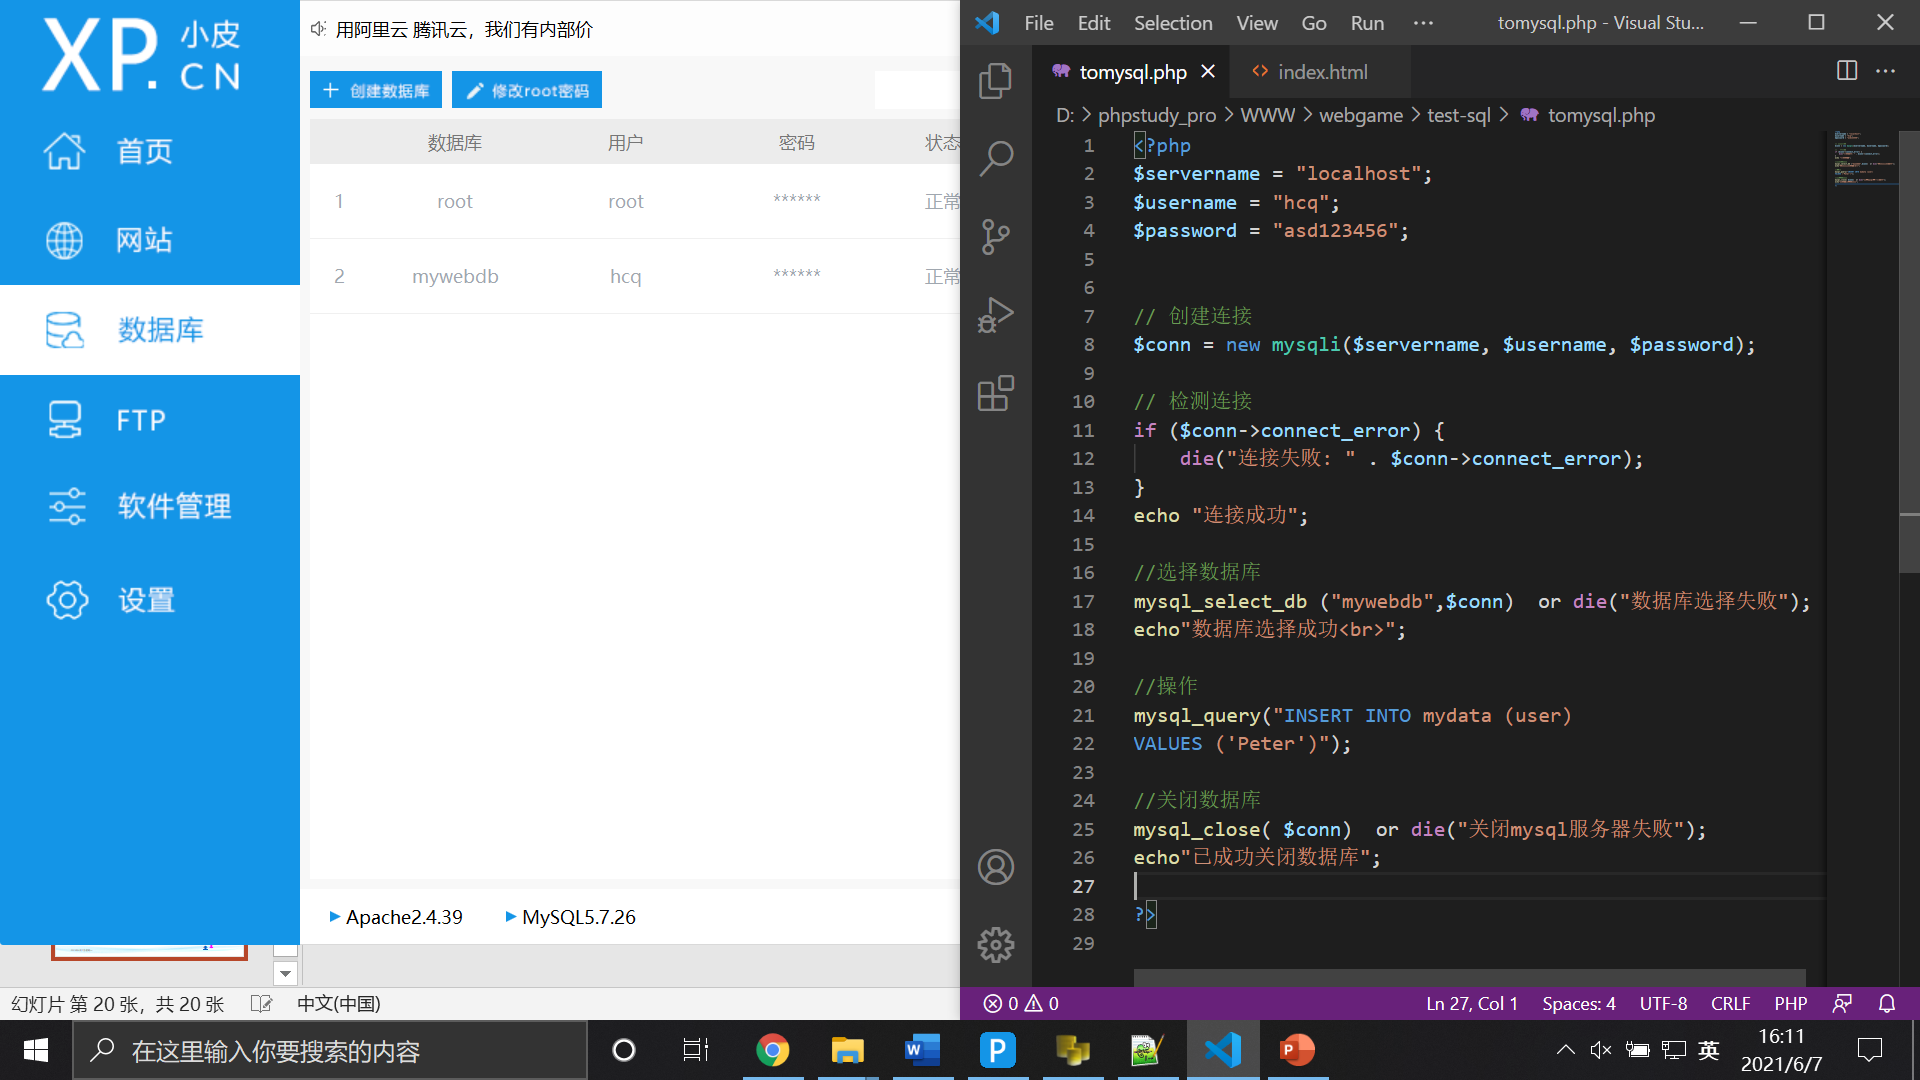Open 网站 section in phpstudy sidebar
1920x1080 pixels.
point(150,240)
